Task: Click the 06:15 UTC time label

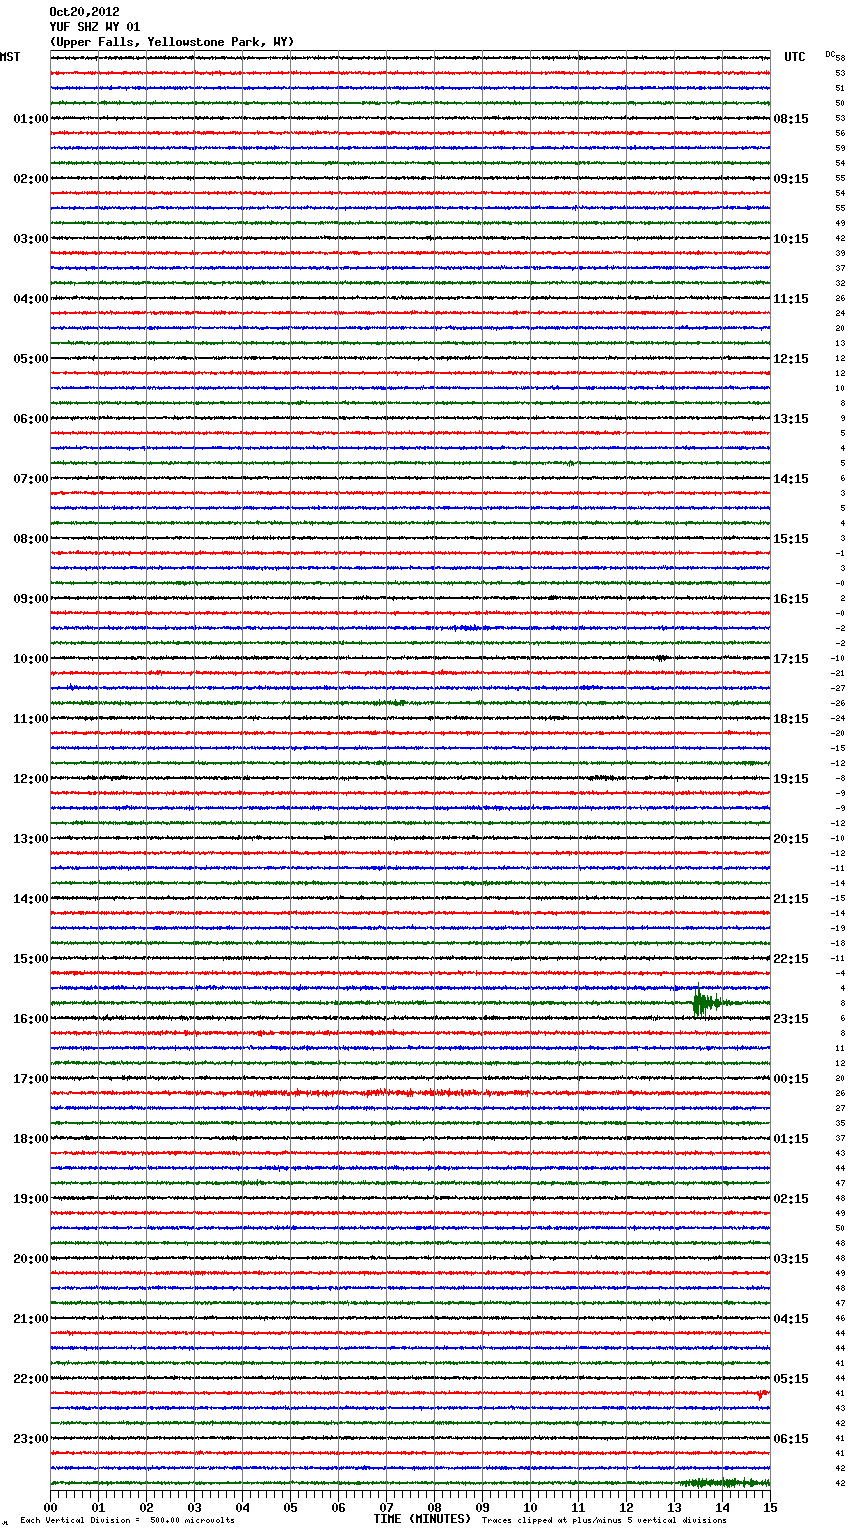Action: [791, 1439]
